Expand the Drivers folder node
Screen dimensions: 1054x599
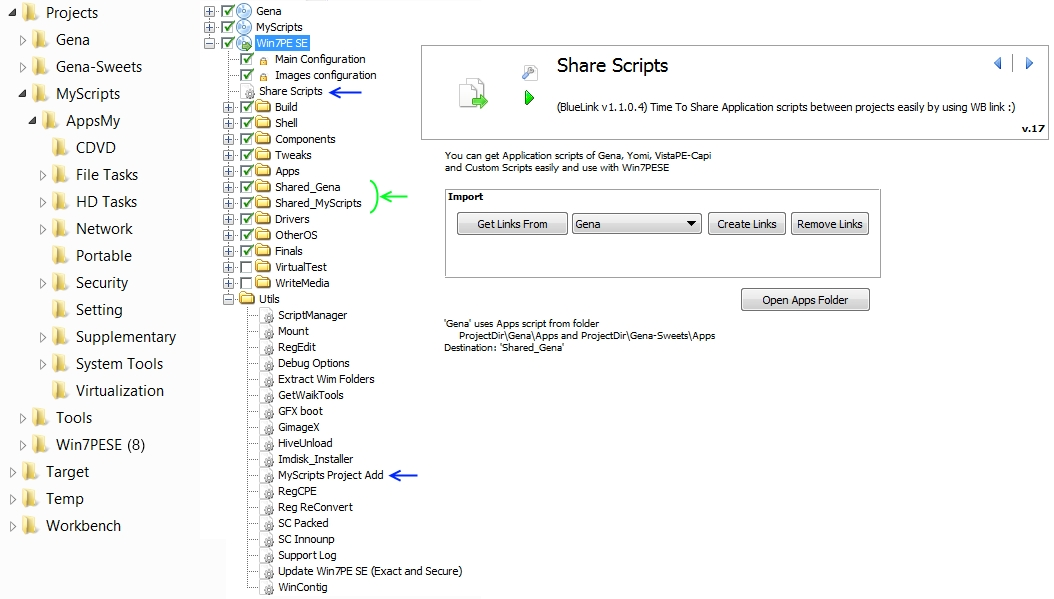[x=229, y=219]
